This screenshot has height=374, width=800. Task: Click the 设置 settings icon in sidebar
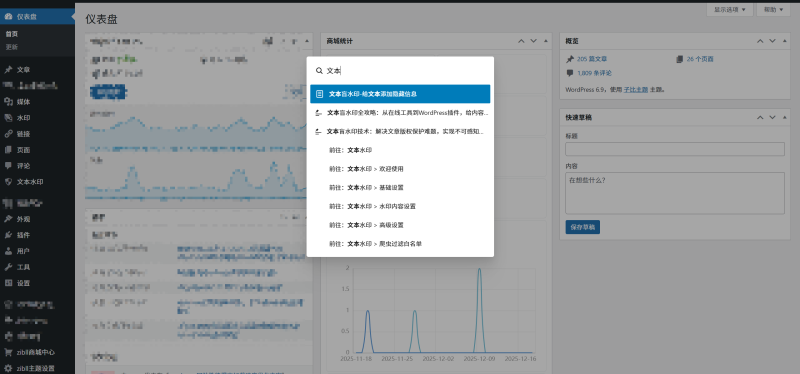point(8,283)
